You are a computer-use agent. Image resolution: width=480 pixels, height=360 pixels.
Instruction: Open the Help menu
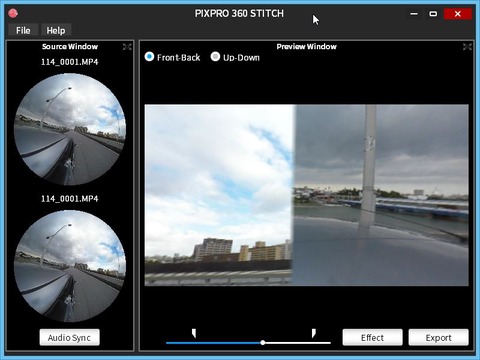(56, 30)
